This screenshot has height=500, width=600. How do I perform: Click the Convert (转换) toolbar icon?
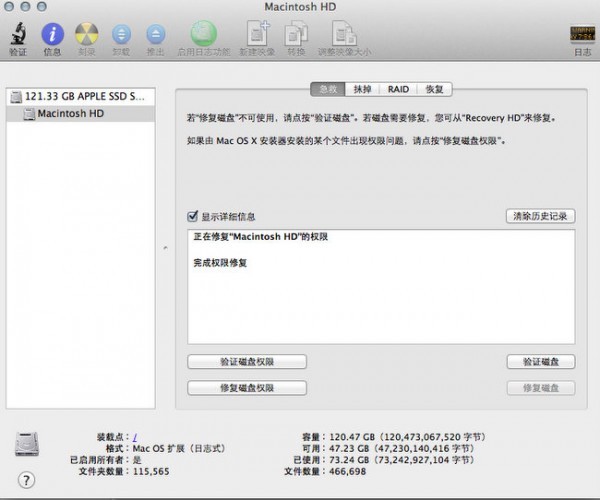(296, 34)
